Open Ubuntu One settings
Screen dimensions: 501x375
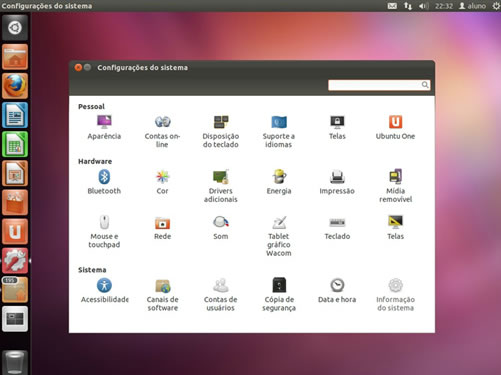395,127
